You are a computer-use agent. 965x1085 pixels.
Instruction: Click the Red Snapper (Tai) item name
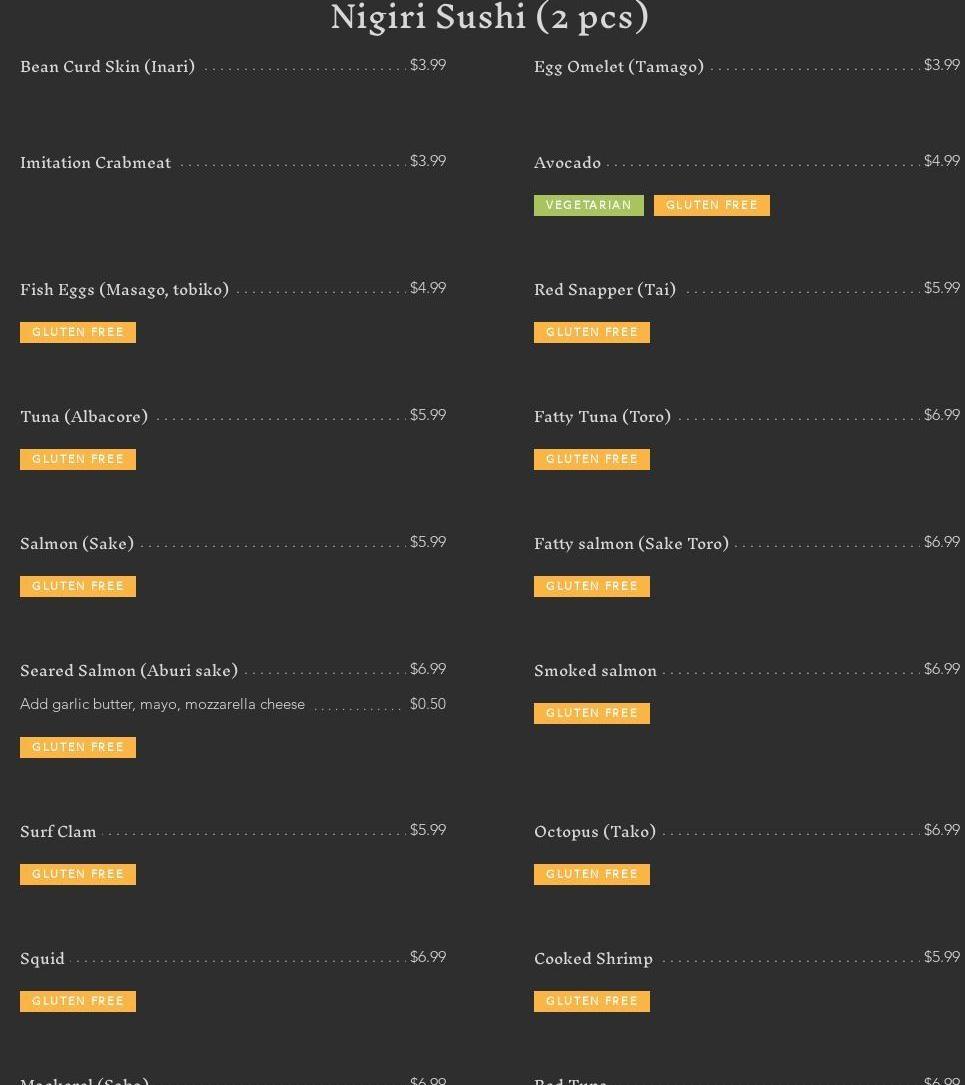click(x=605, y=290)
